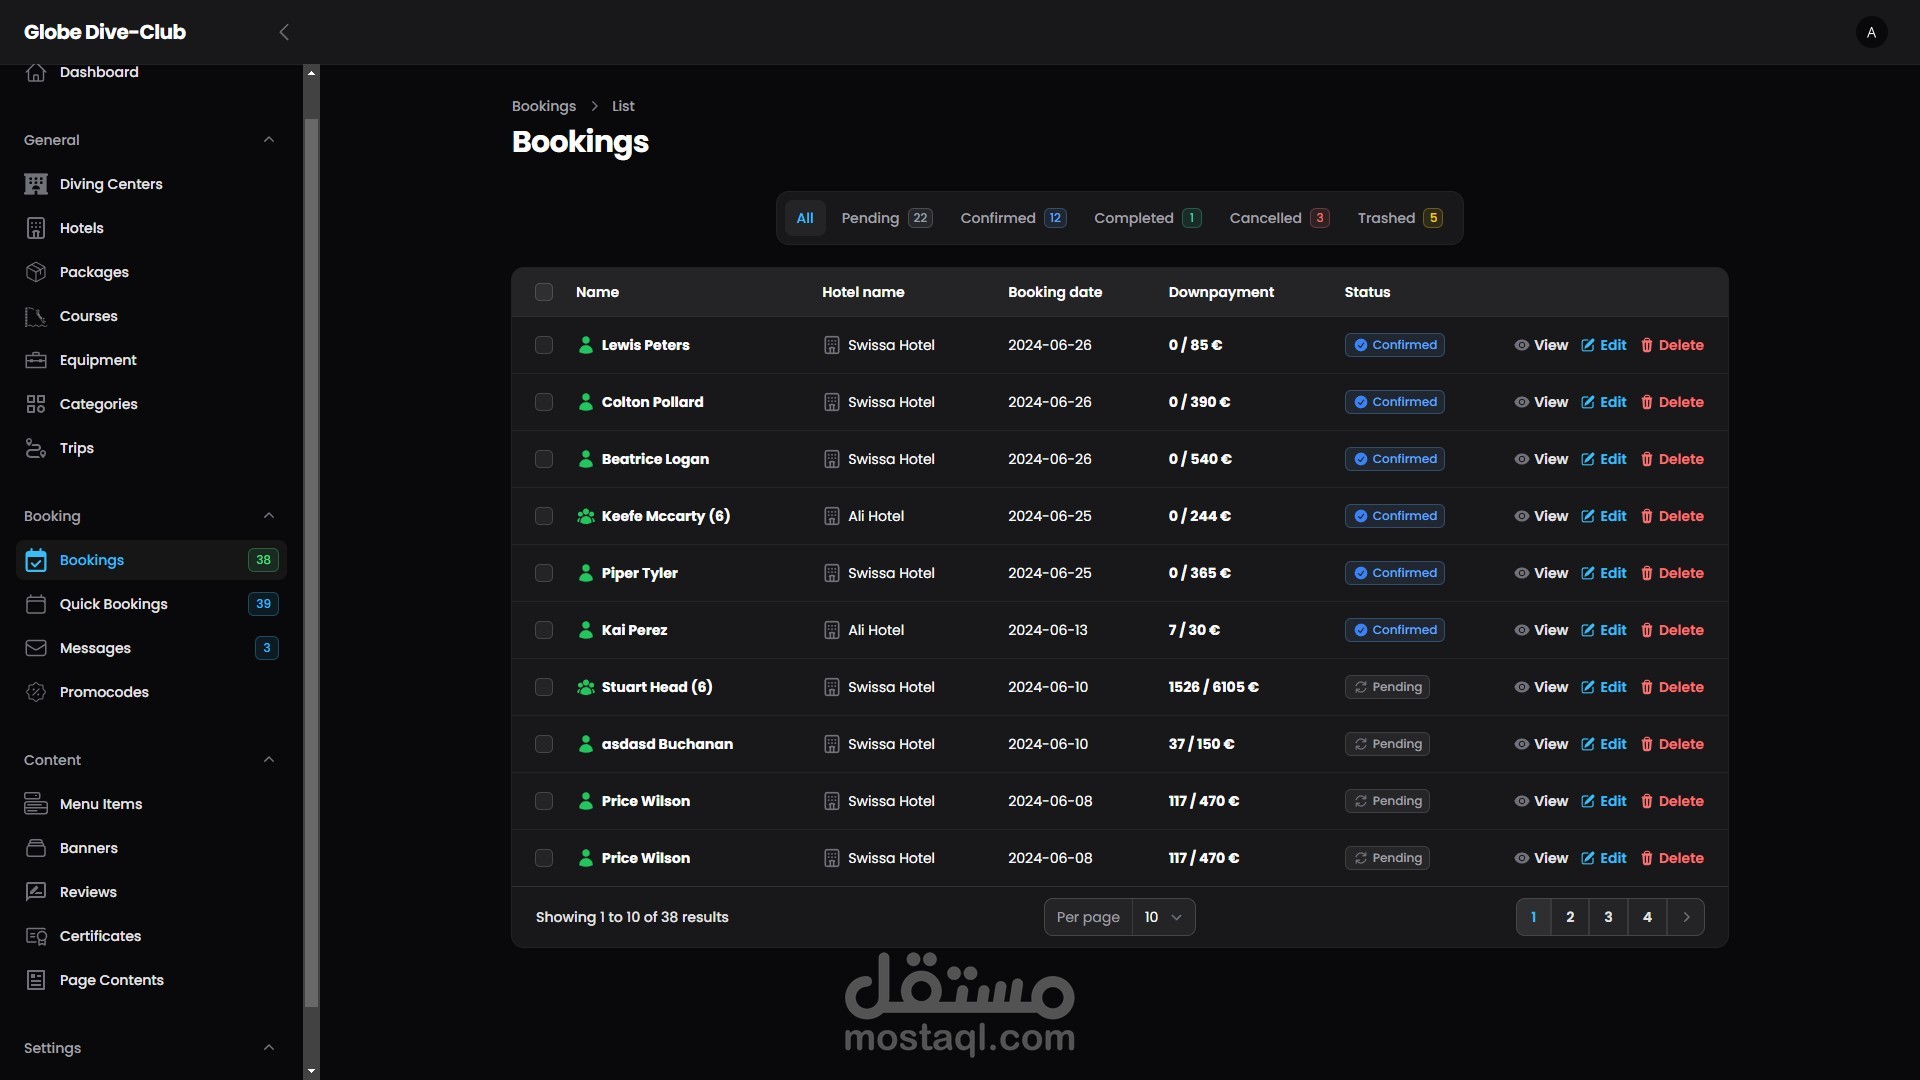This screenshot has width=1920, height=1080.
Task: Collapse the General sidebar section
Action: coord(268,140)
